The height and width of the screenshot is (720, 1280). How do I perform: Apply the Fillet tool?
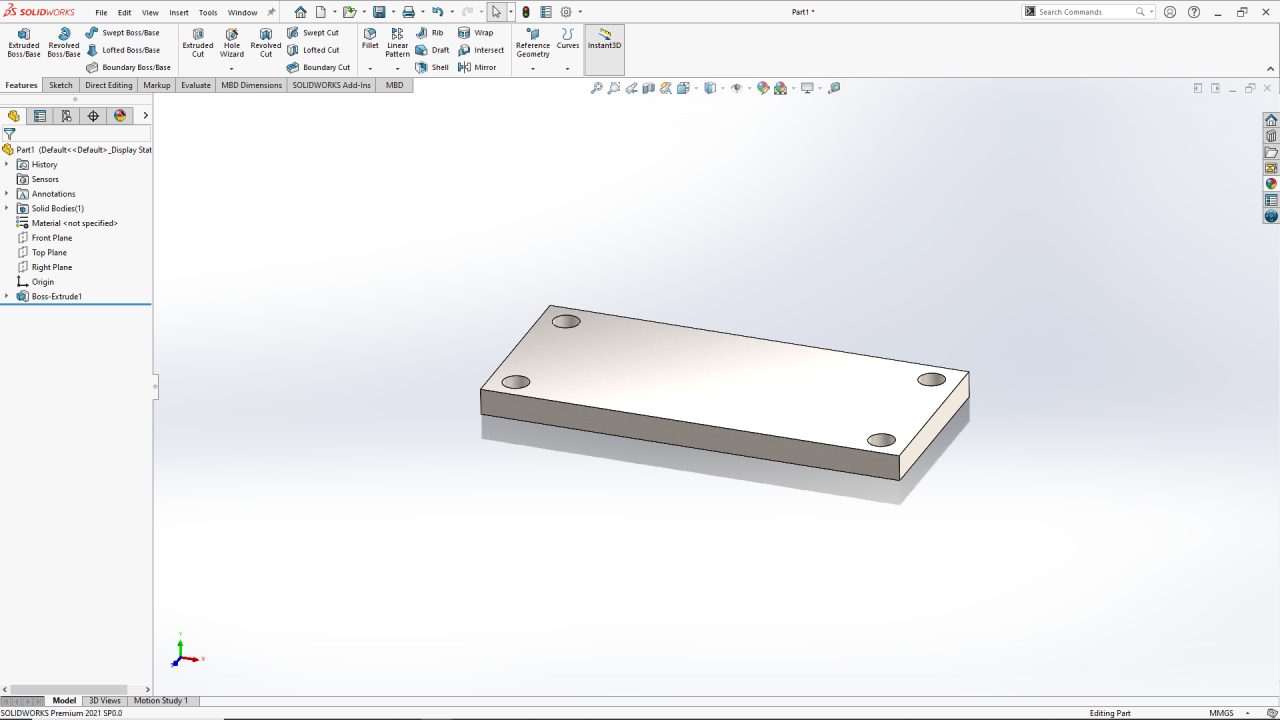[x=370, y=39]
